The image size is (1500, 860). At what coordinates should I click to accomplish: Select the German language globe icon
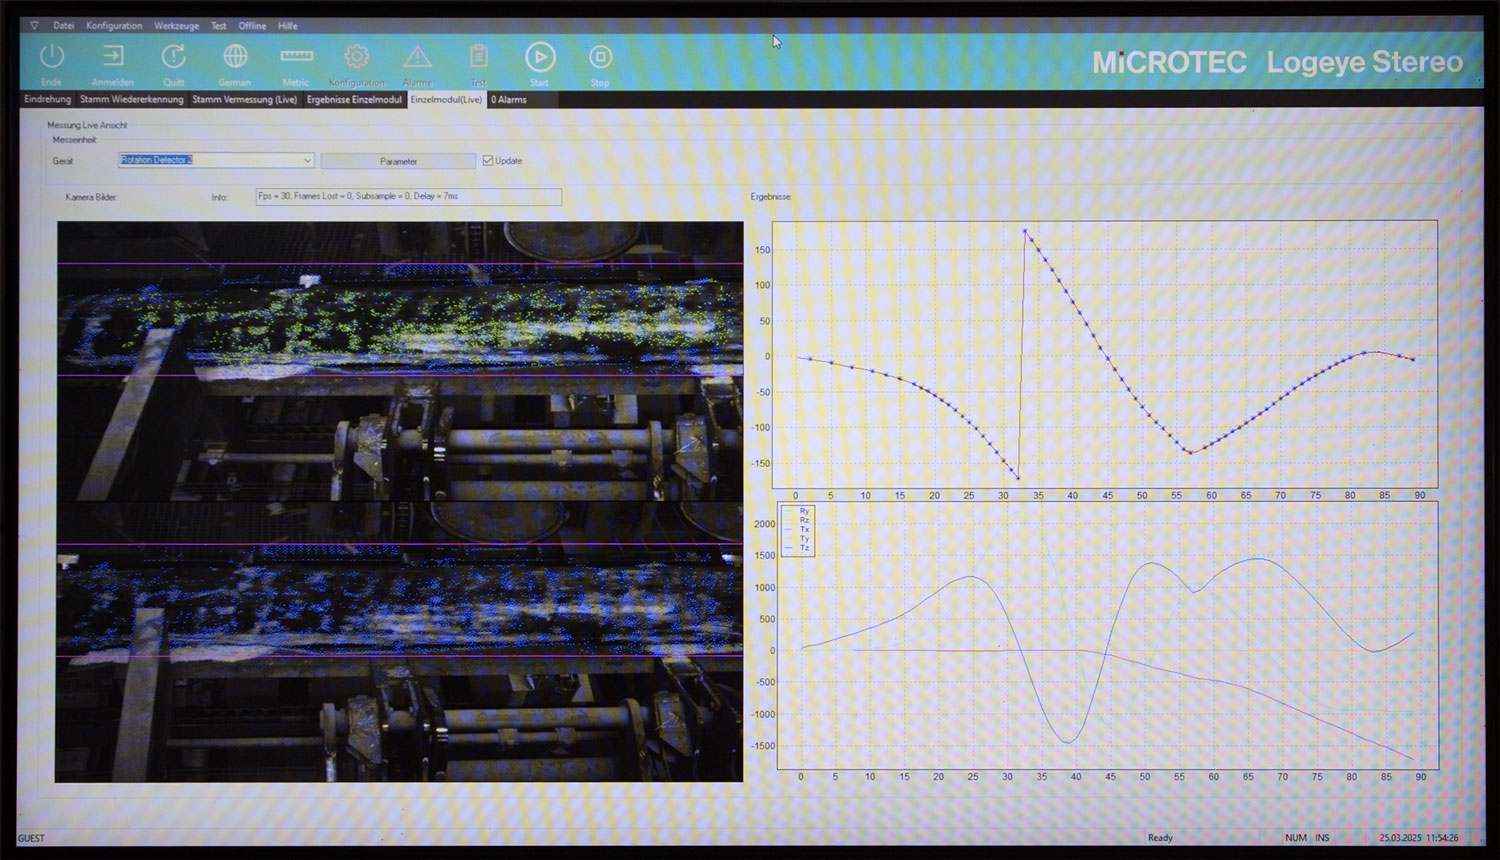pyautogui.click(x=235, y=58)
